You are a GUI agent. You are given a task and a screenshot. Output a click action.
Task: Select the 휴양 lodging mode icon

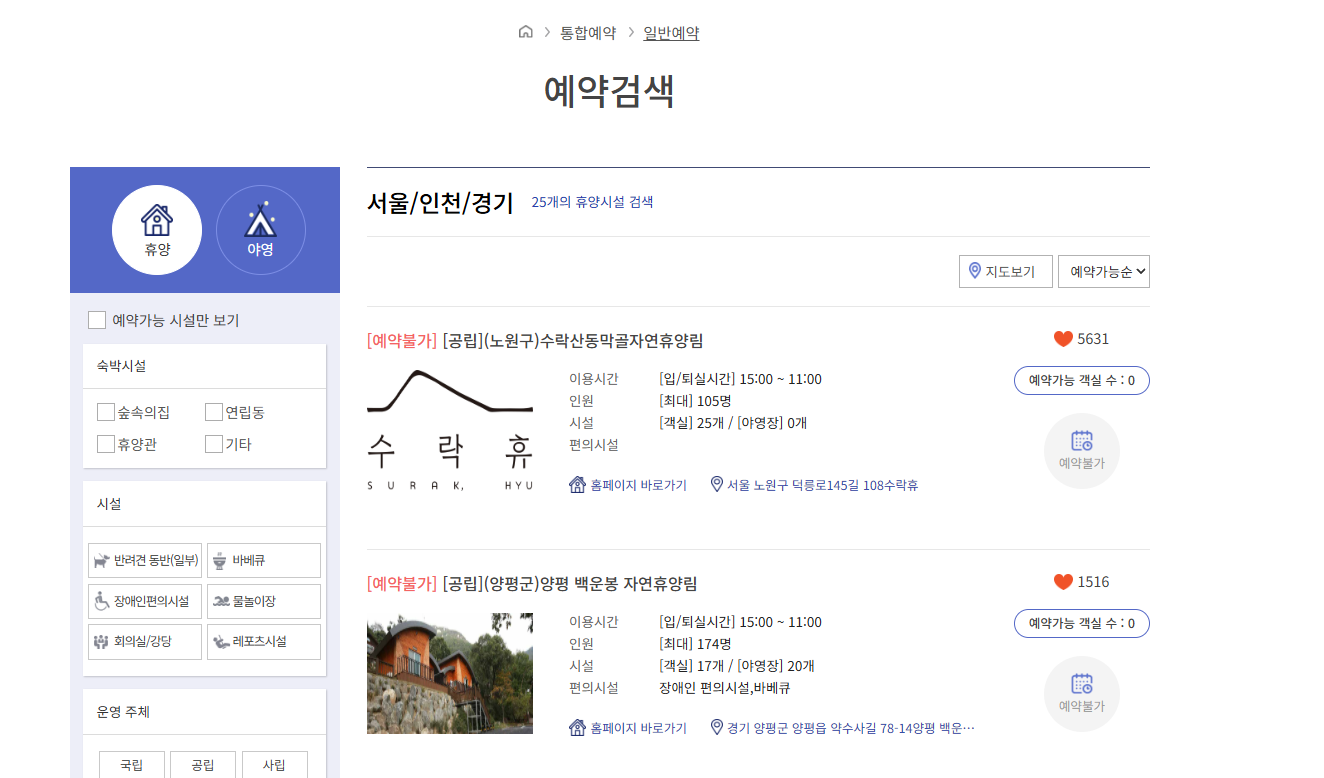click(157, 230)
